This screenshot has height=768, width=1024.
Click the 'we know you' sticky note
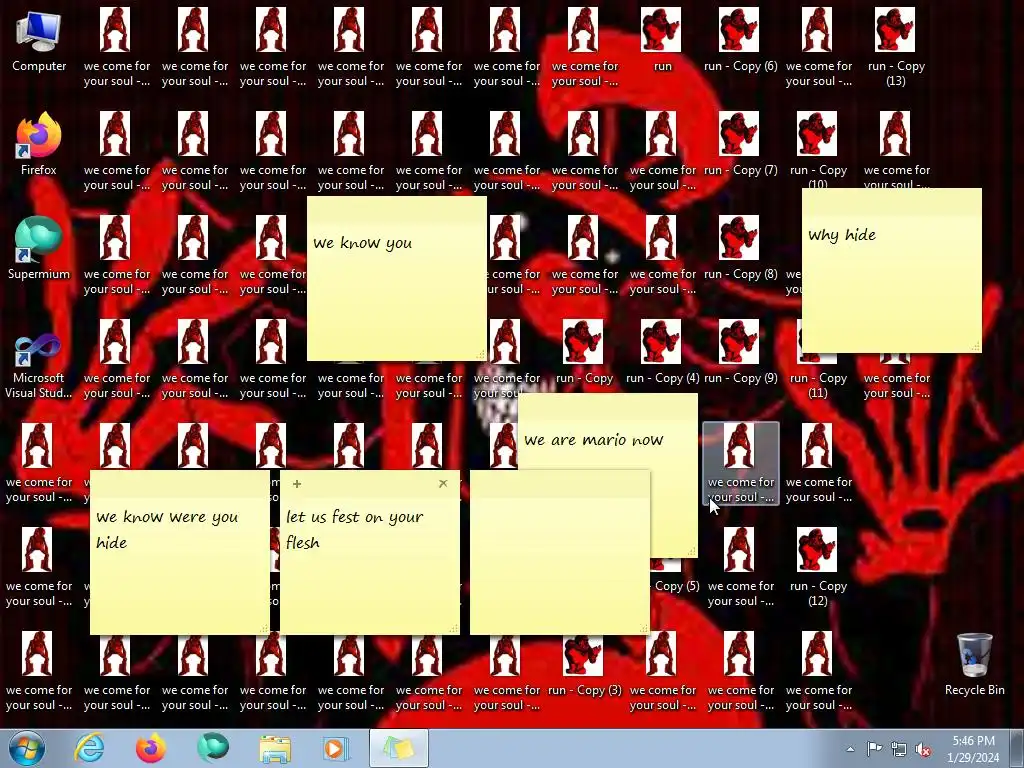tap(396, 279)
